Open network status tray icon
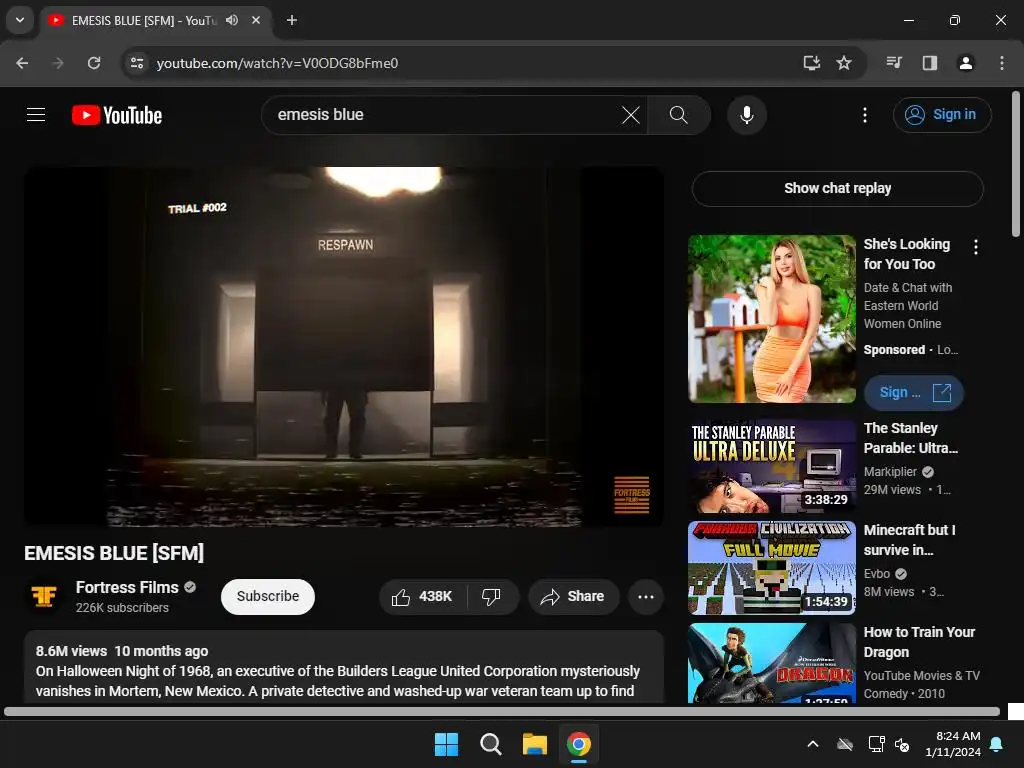The image size is (1024, 768). coord(876,744)
